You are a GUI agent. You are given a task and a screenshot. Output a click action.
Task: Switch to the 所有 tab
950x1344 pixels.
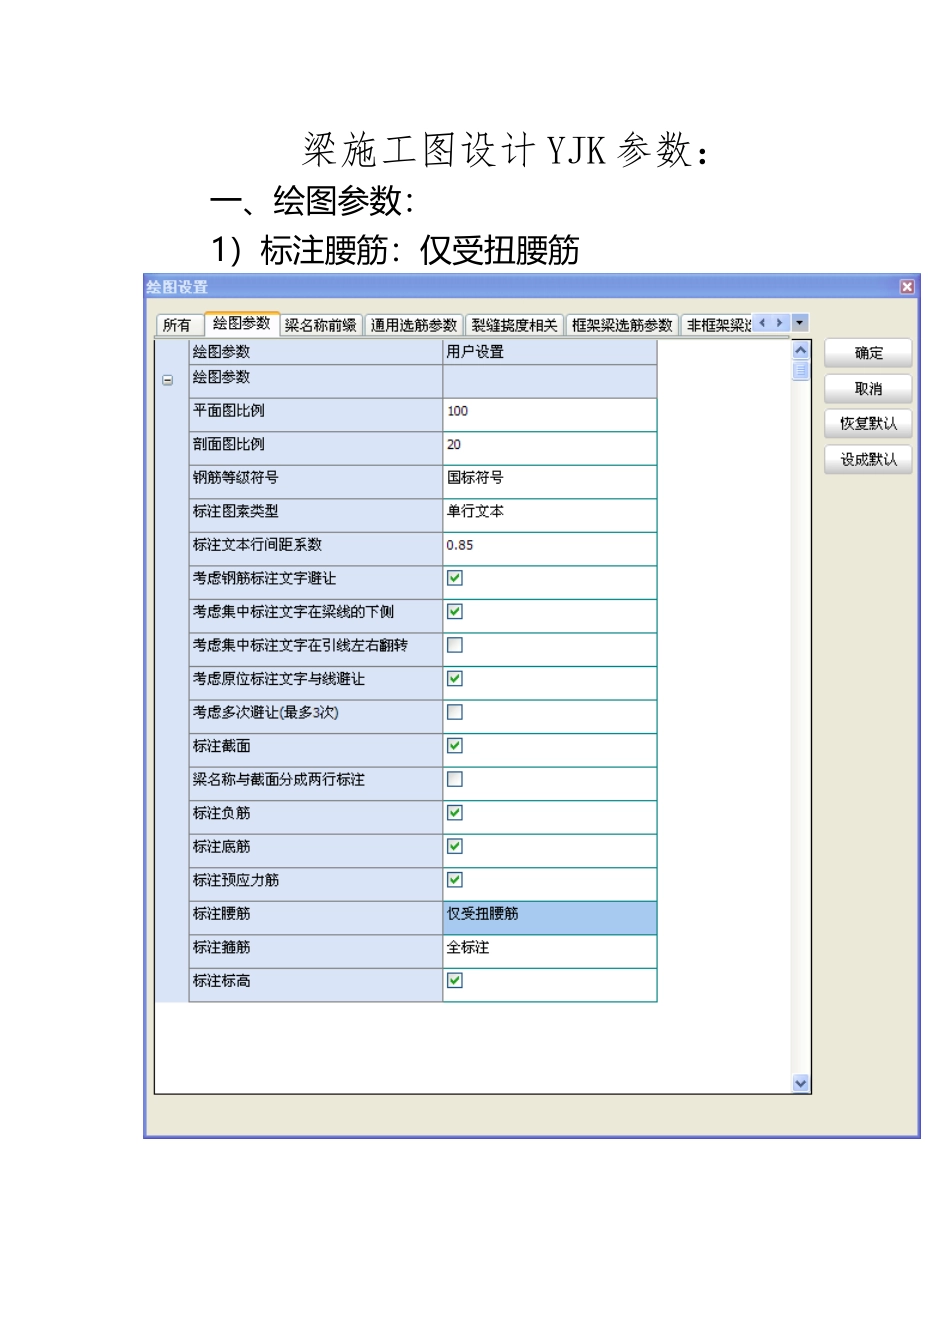tap(177, 325)
